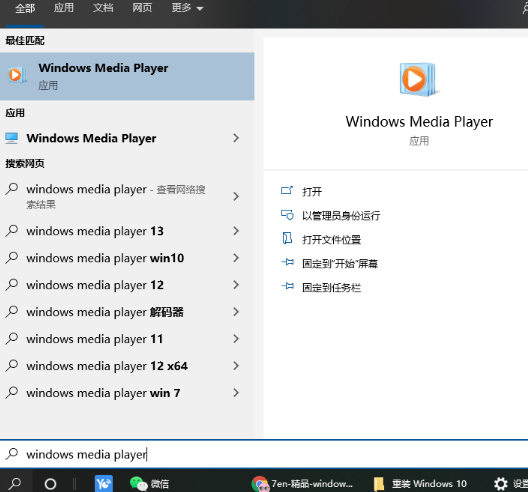Viewport: 528px width, 492px height.
Task: Open Windows Media Player best match result
Action: [x=127, y=76]
